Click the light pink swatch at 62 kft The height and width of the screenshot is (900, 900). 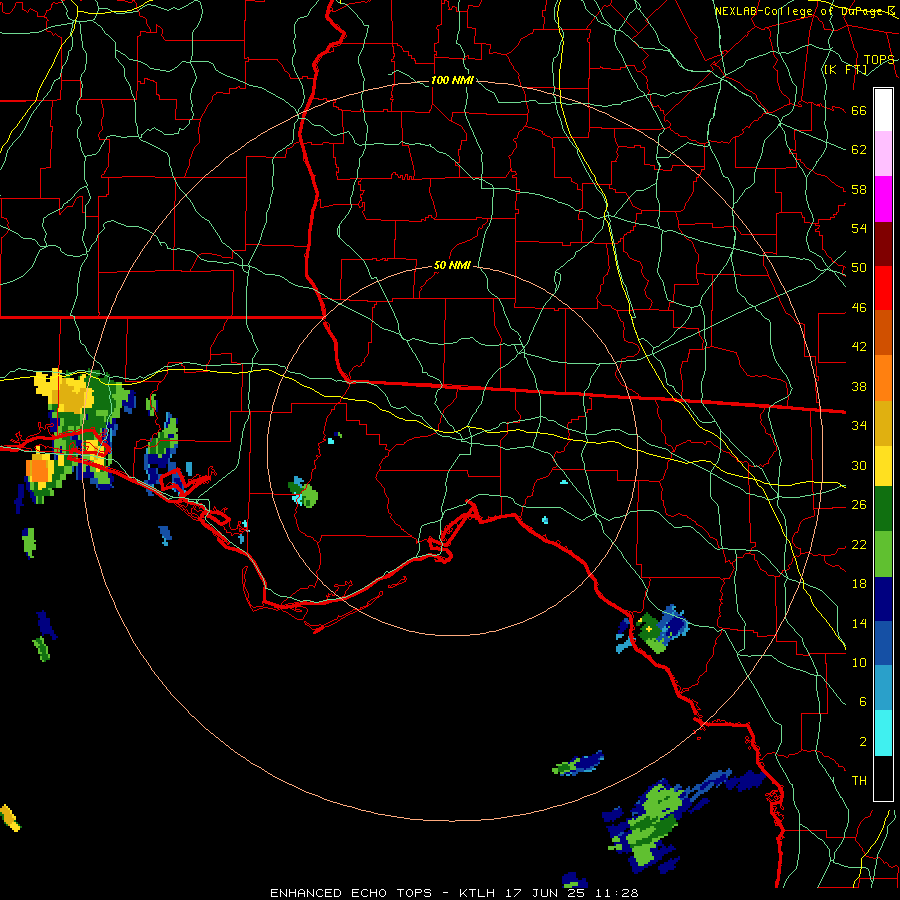tap(883, 153)
